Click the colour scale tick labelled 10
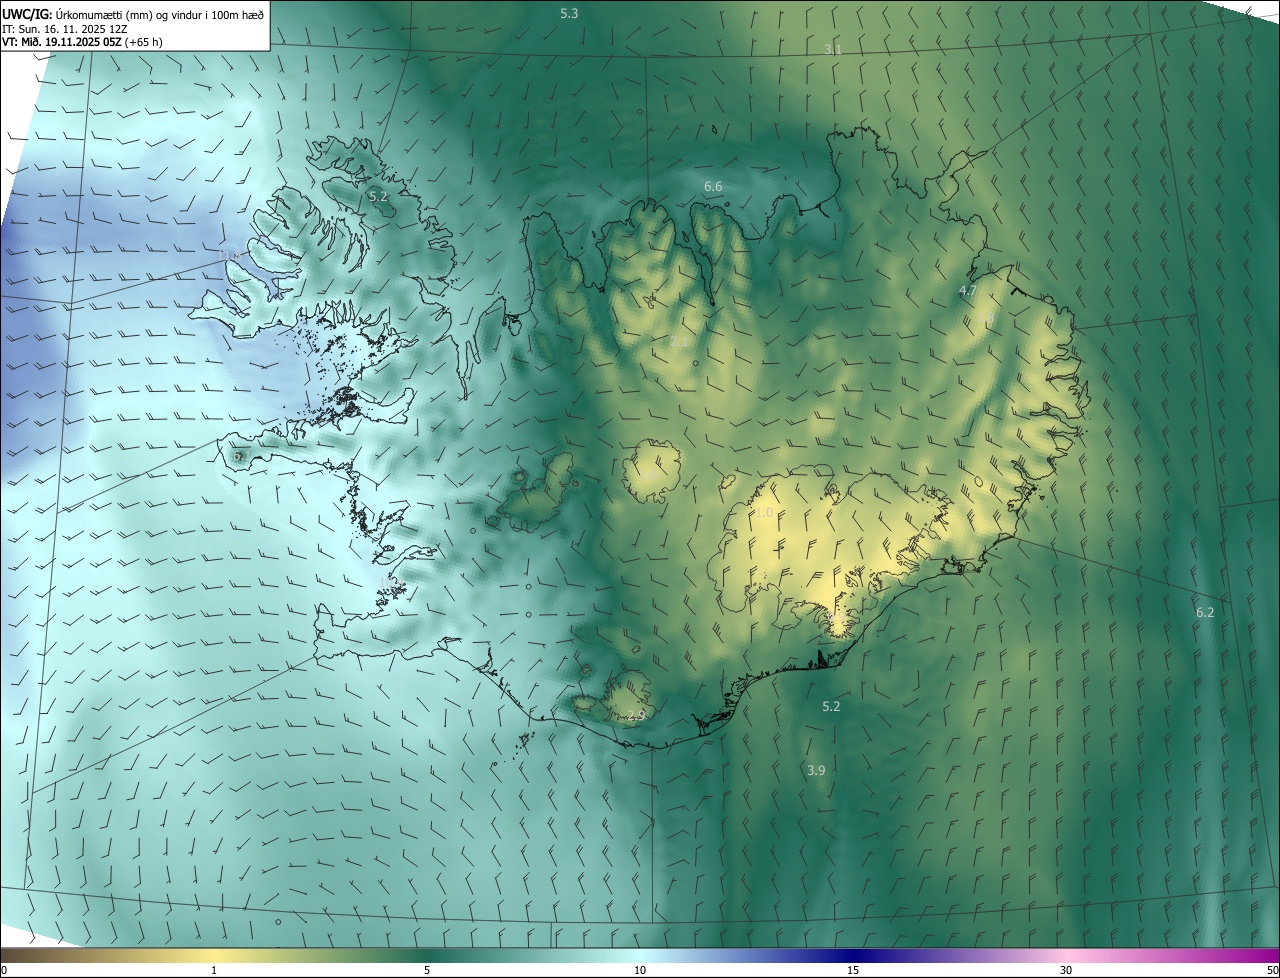 [x=640, y=970]
